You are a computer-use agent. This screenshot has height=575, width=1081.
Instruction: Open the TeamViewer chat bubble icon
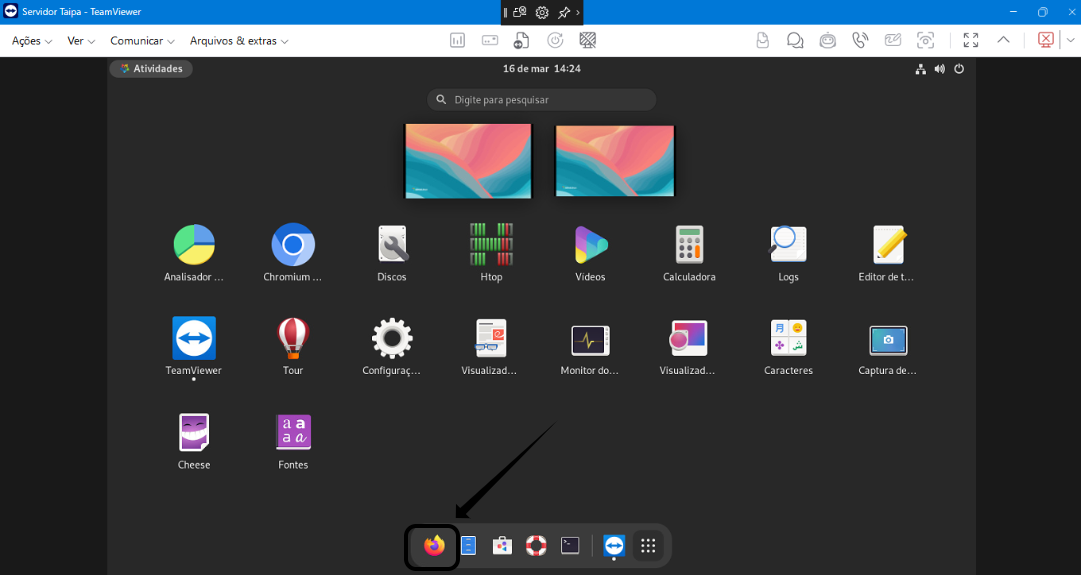pyautogui.click(x=795, y=41)
